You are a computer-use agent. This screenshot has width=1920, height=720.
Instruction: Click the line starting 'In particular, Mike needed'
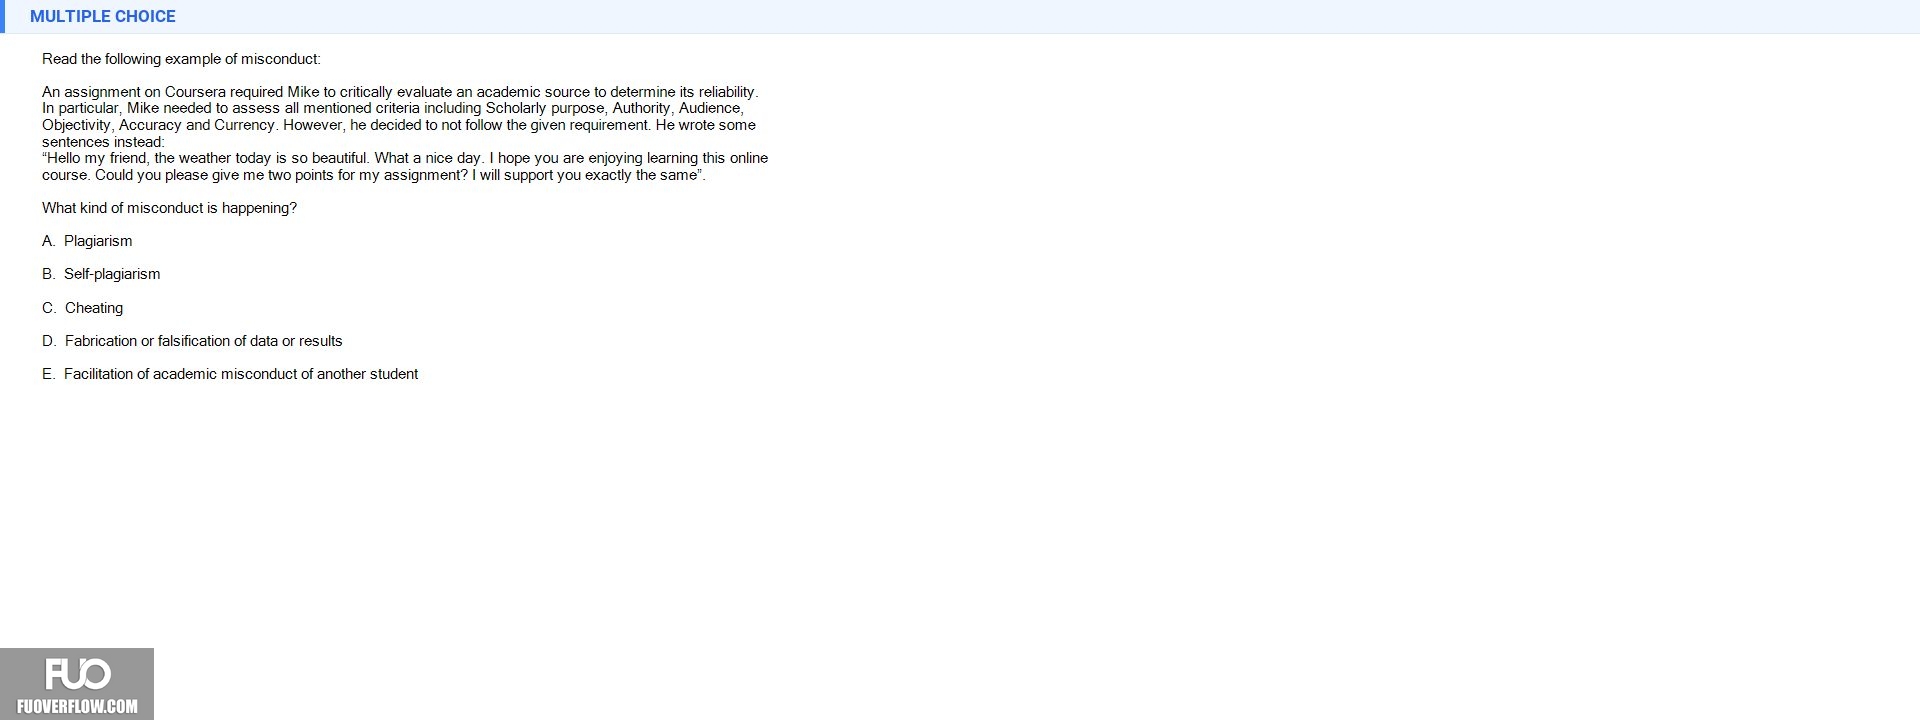(x=393, y=108)
